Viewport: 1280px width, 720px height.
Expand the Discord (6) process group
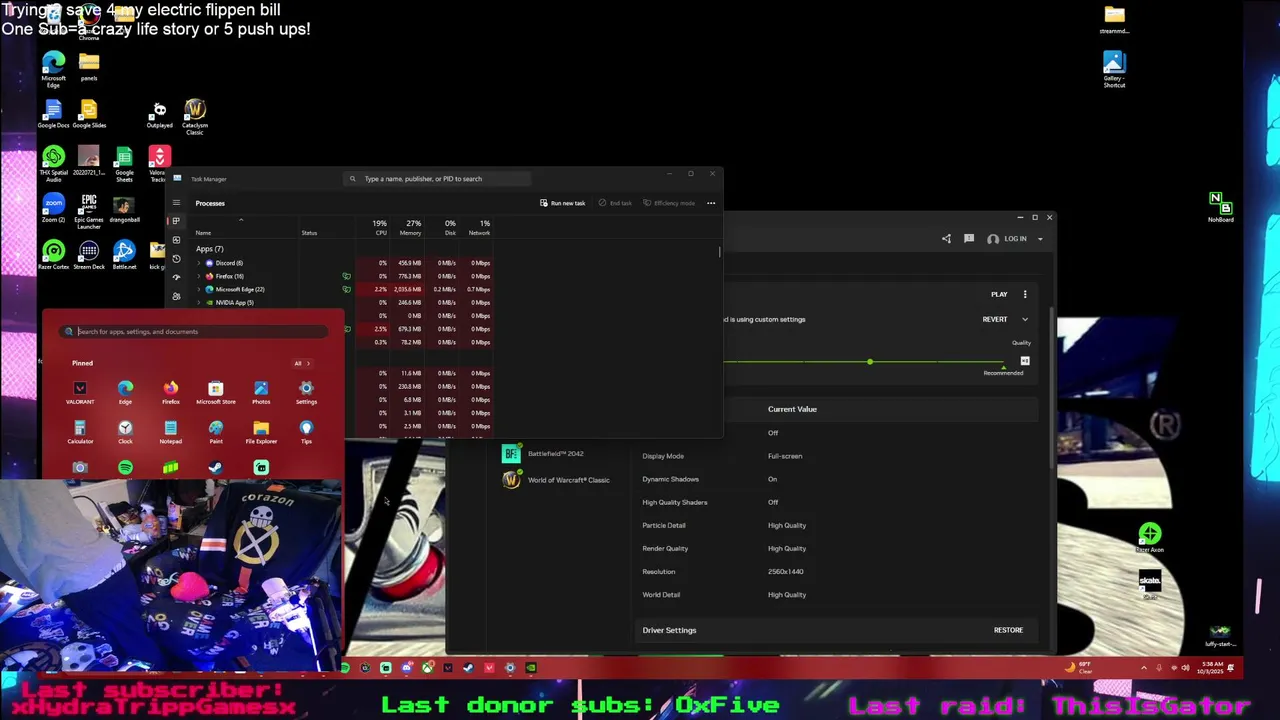pyautogui.click(x=198, y=263)
